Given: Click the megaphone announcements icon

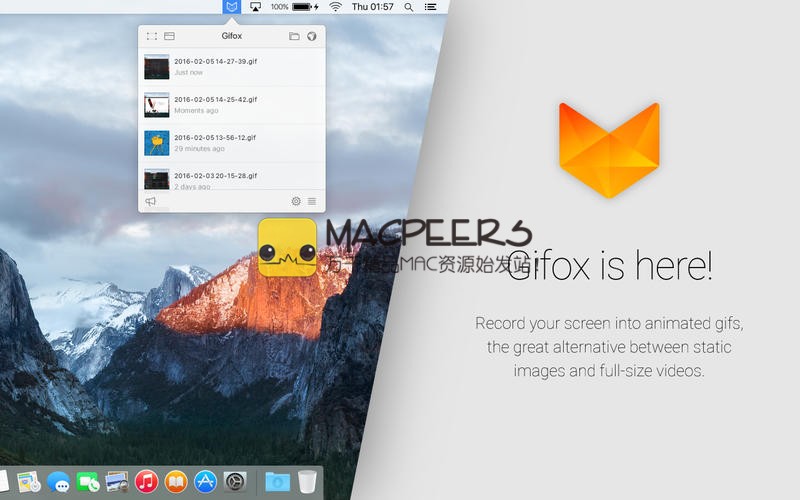Looking at the screenshot, I should coord(151,201).
